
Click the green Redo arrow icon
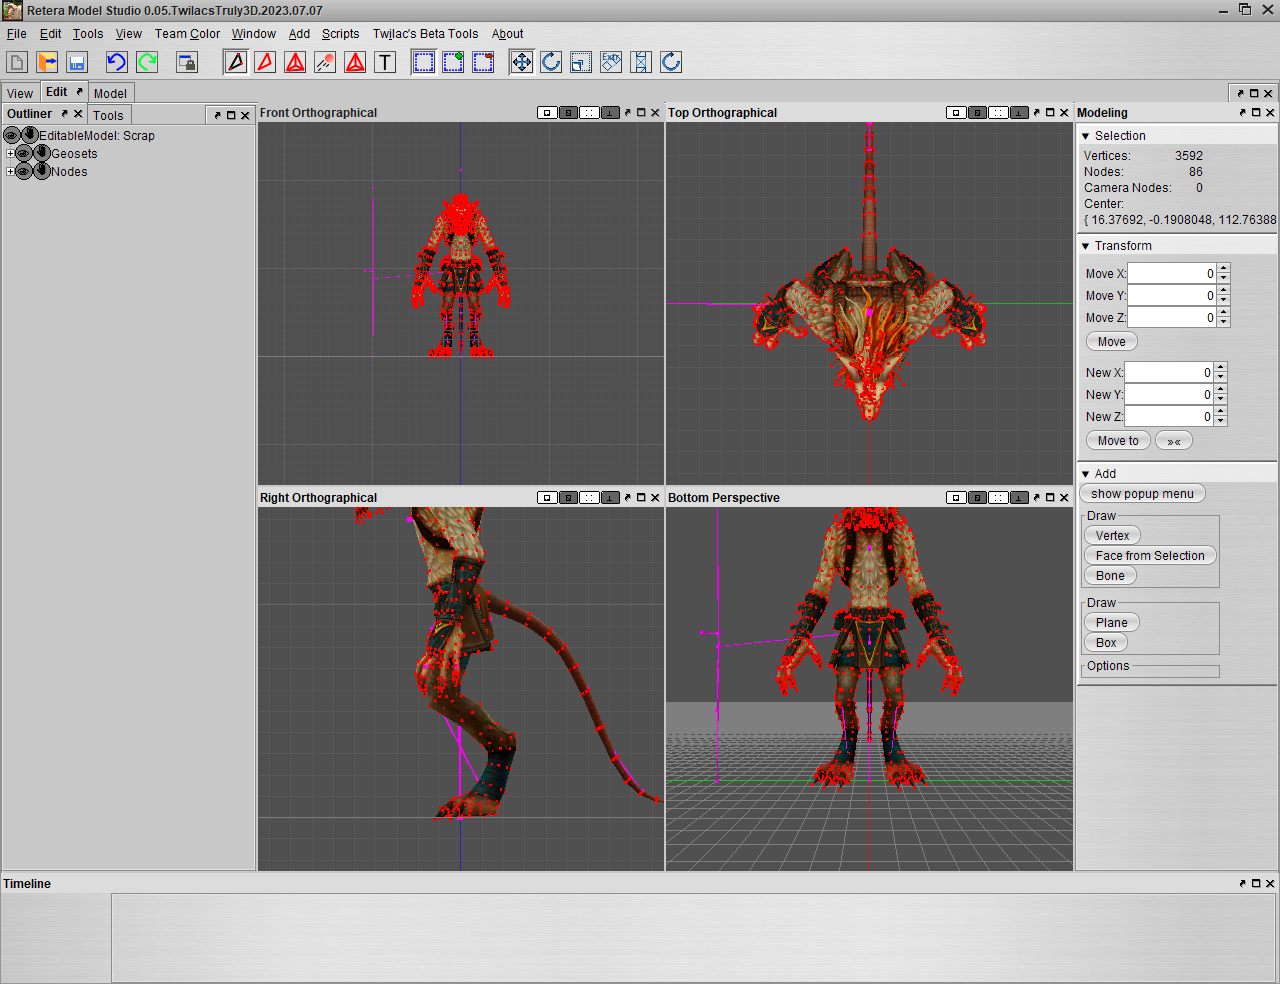click(x=147, y=62)
